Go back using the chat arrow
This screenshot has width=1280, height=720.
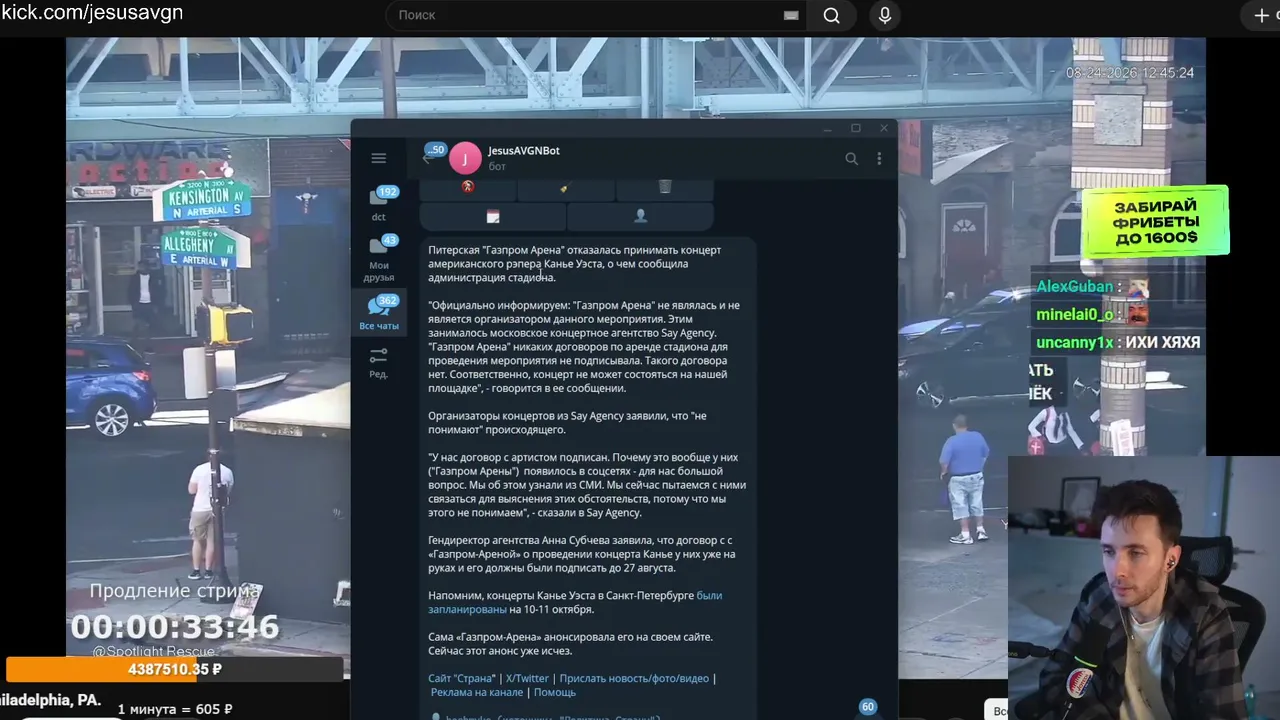[426, 158]
